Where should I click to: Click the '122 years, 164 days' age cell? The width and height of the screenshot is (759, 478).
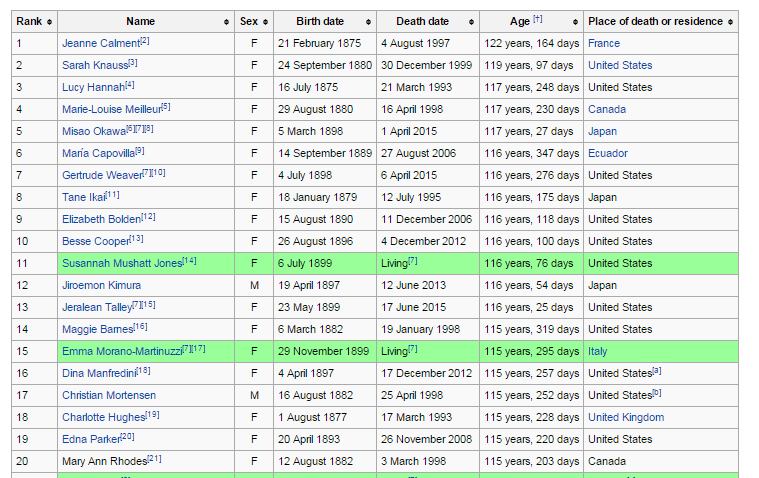click(x=531, y=43)
